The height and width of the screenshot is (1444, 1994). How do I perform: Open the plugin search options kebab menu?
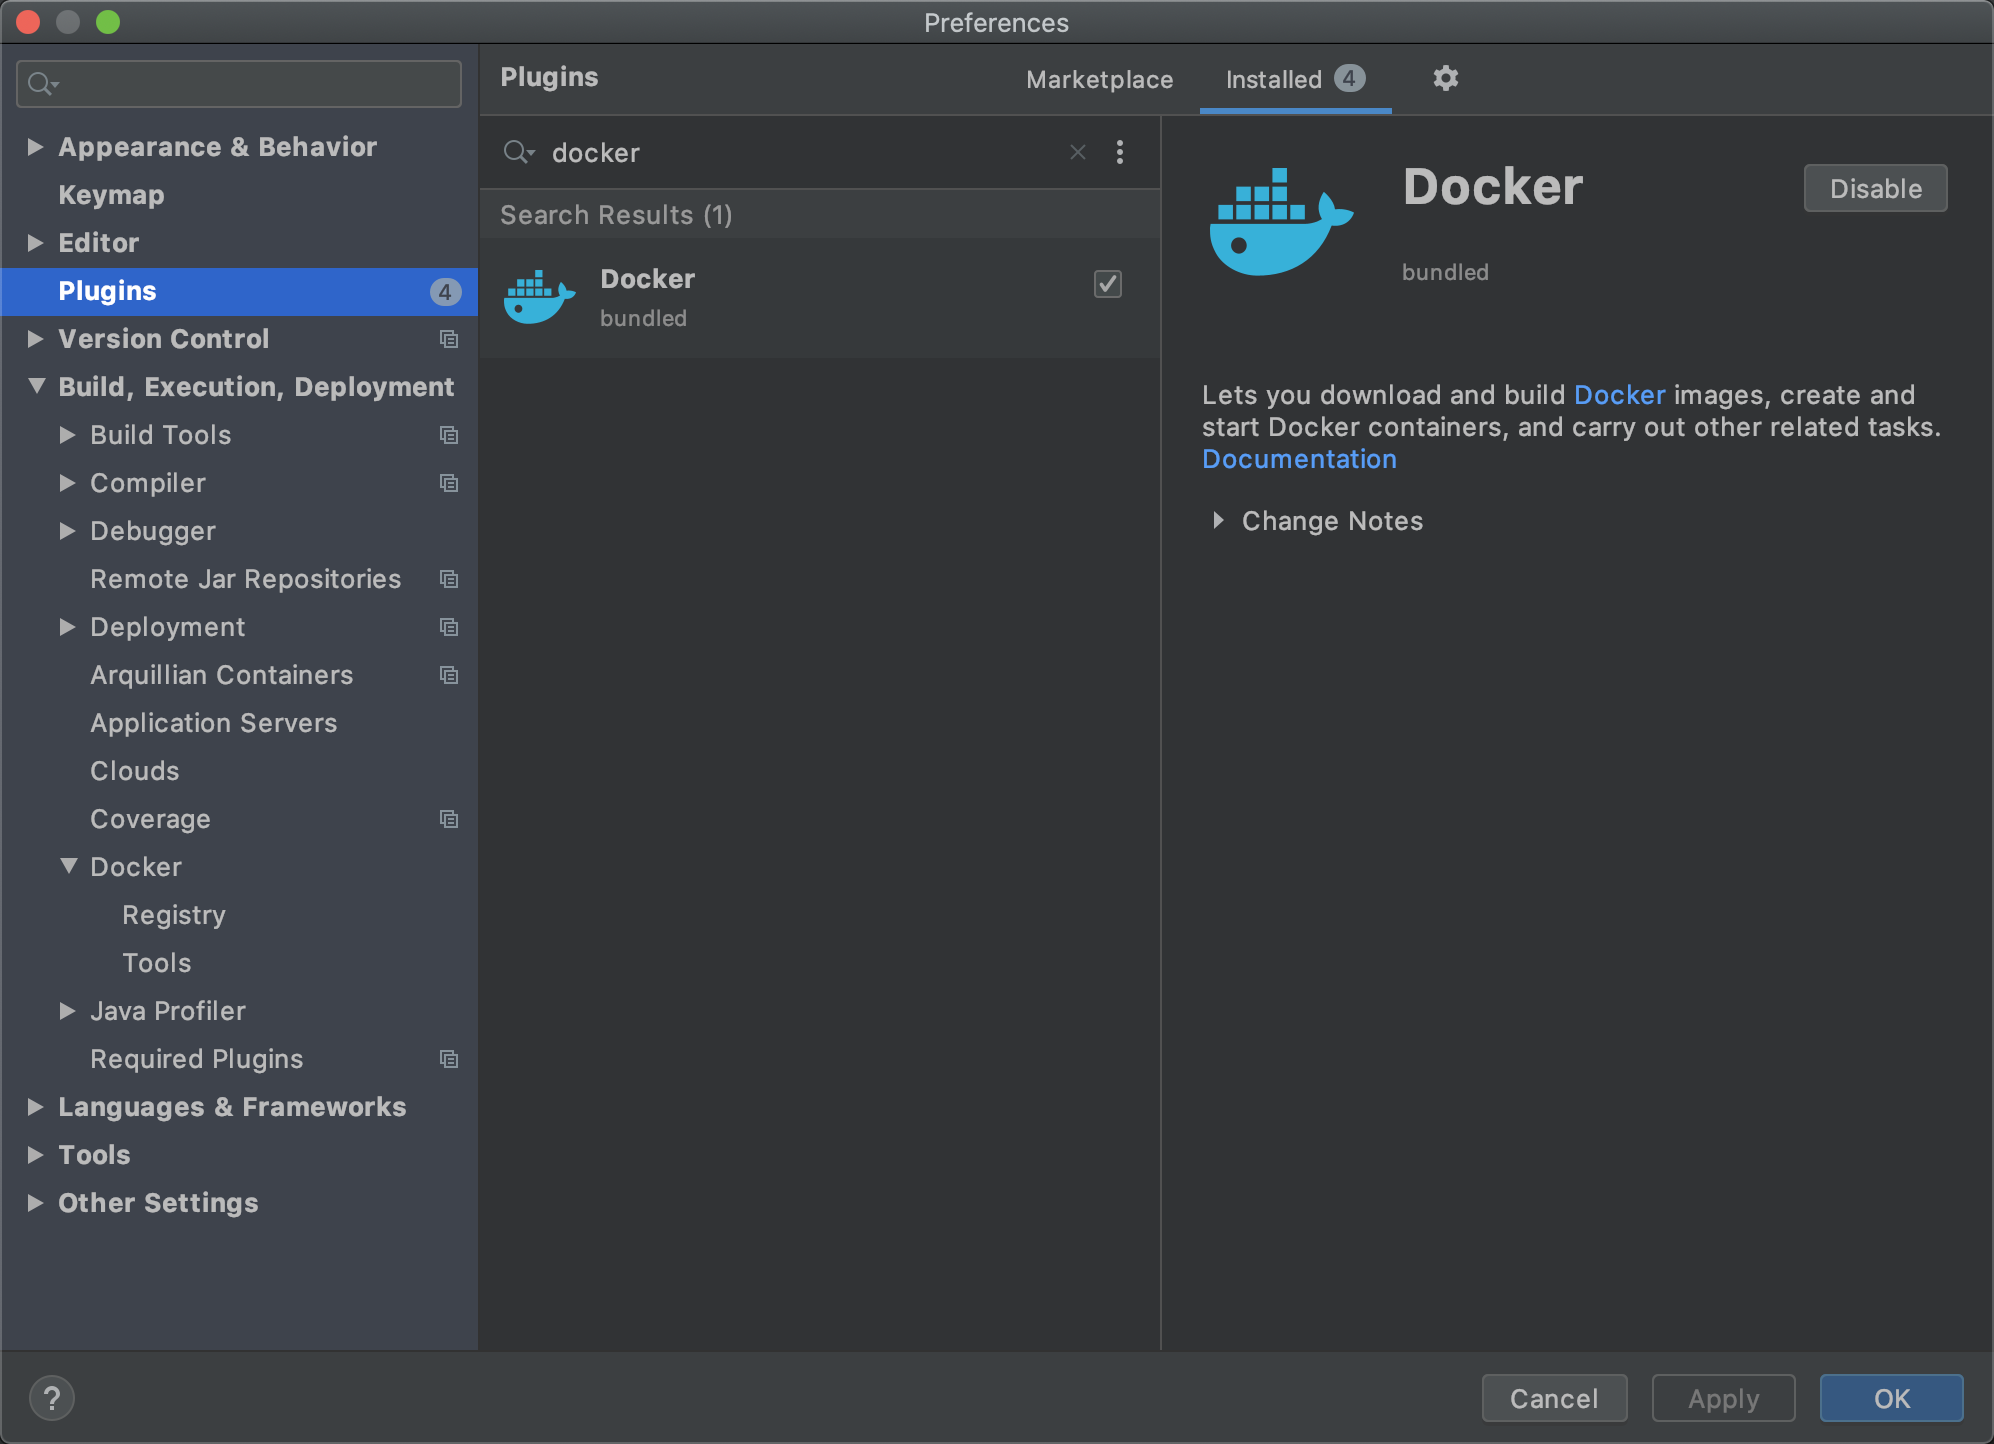(1119, 152)
